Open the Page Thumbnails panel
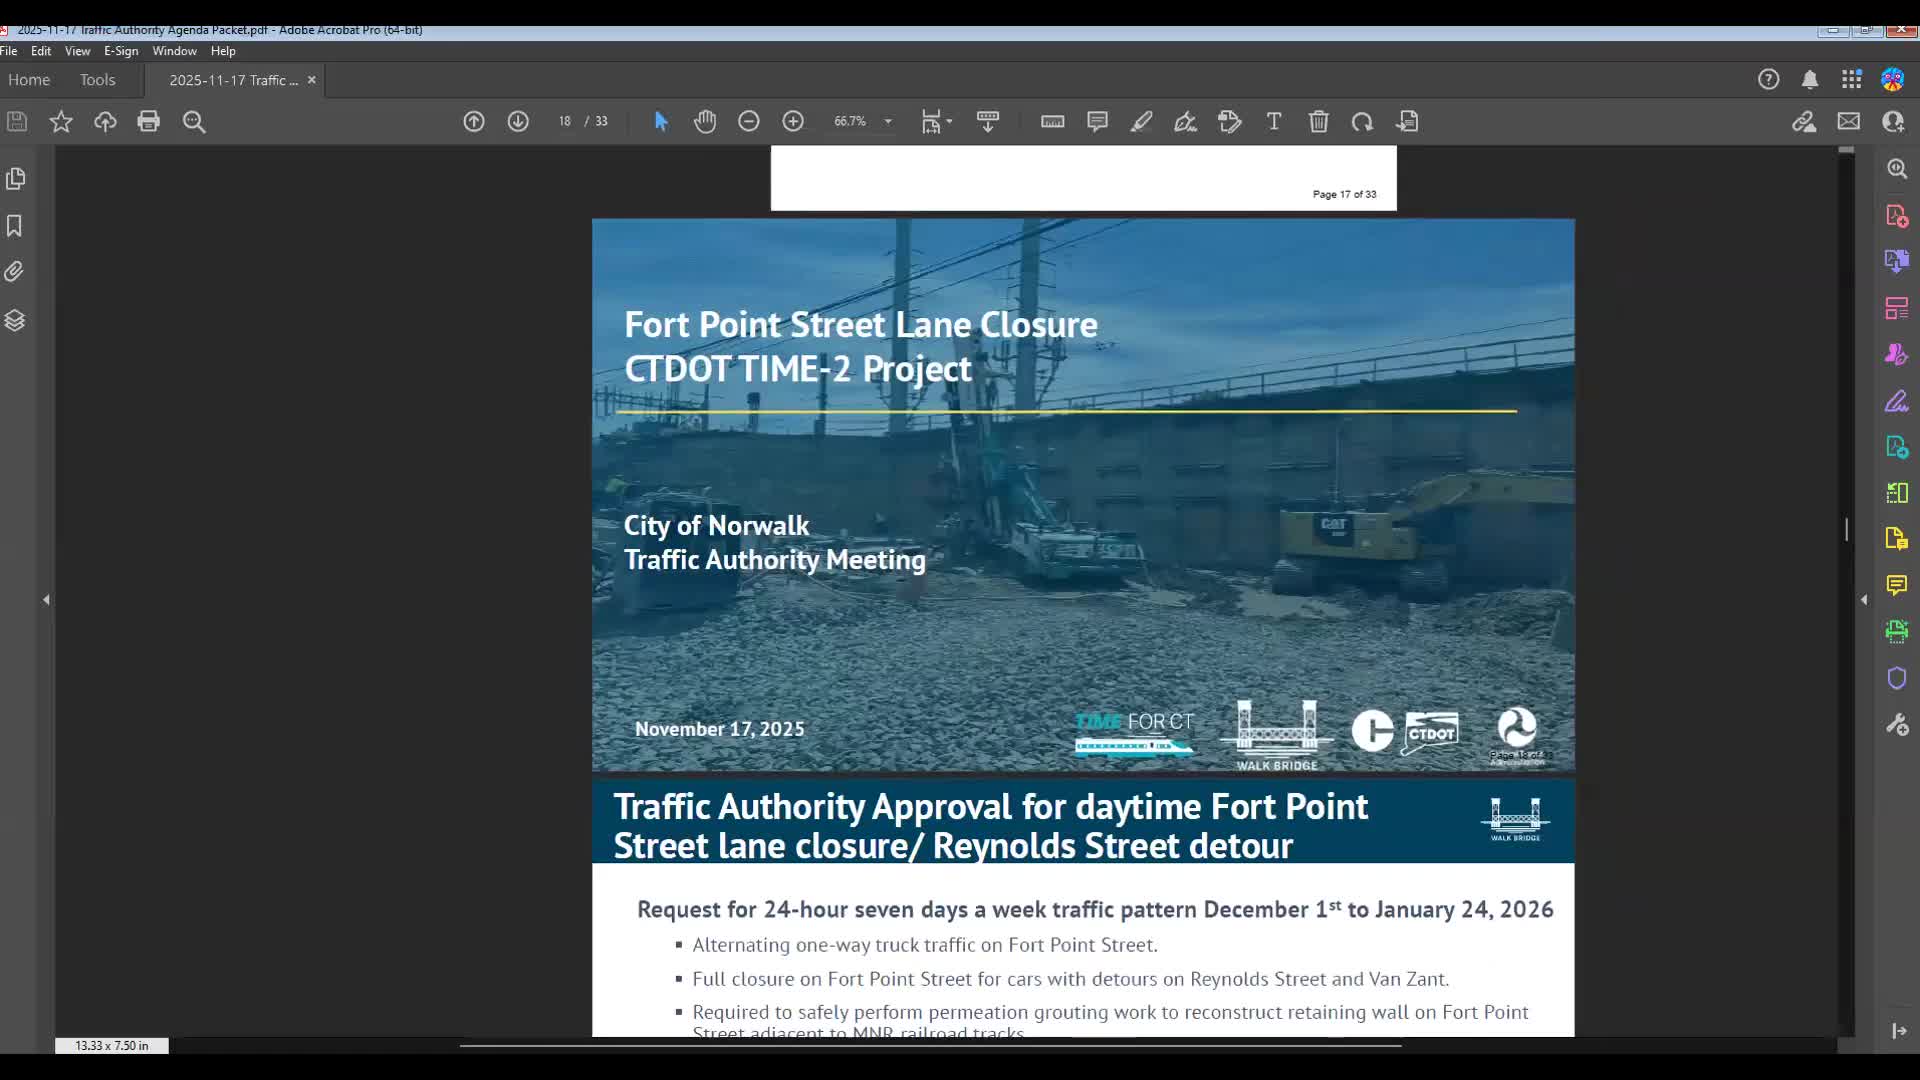1920x1080 pixels. (16, 179)
